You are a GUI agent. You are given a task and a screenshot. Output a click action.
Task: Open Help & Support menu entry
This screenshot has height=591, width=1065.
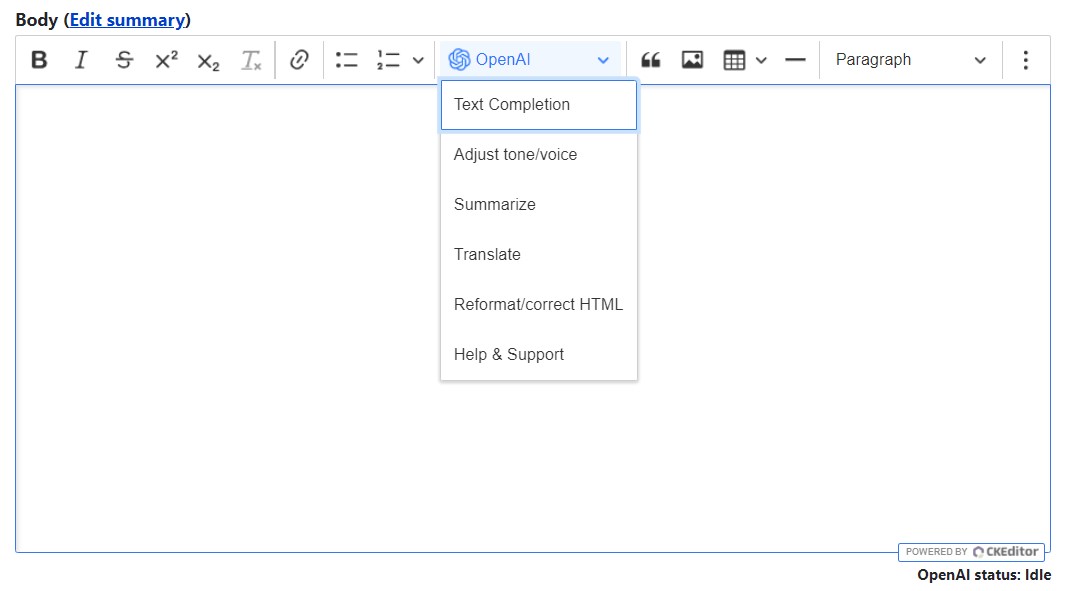539,355
